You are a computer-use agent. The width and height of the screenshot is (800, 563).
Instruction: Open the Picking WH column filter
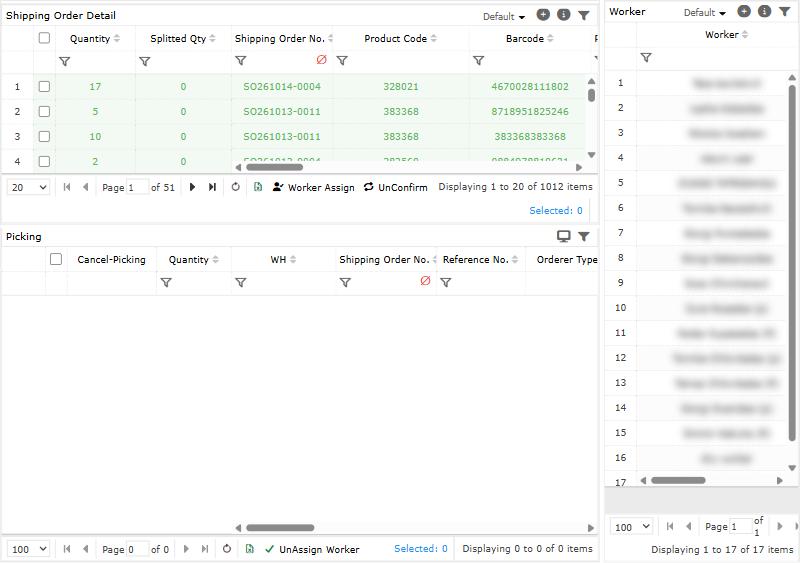[241, 282]
